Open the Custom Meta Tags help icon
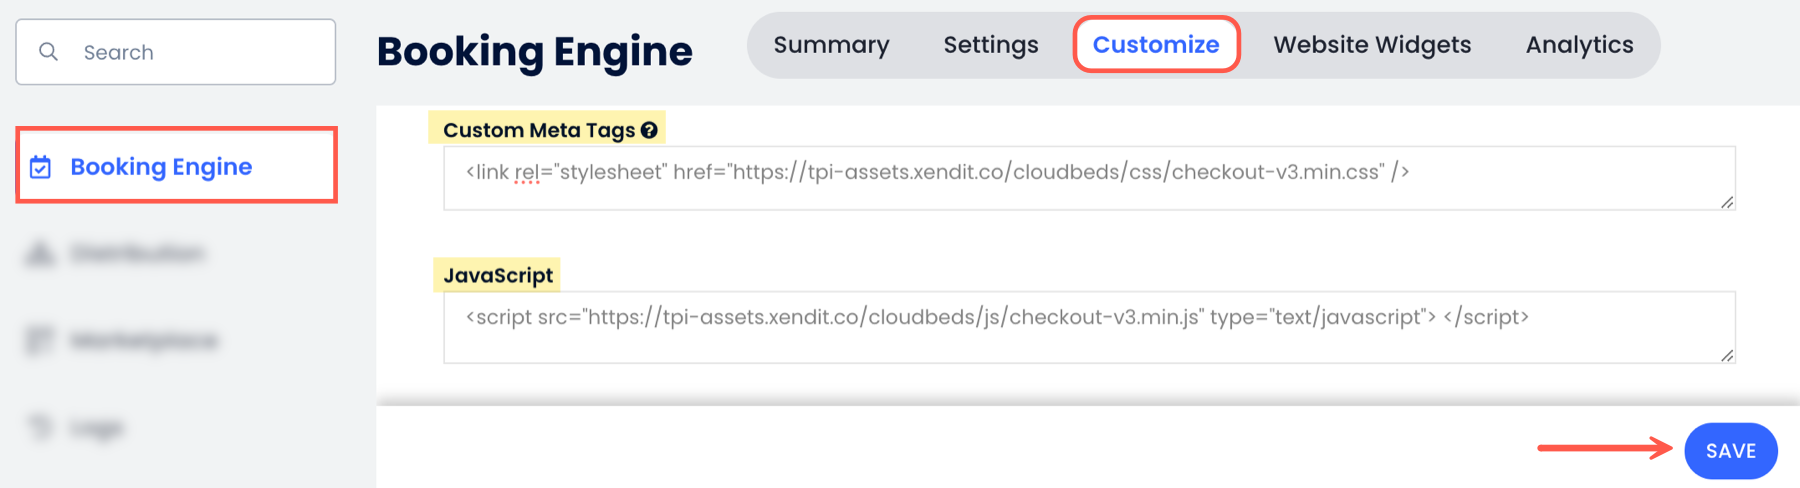Image resolution: width=1800 pixels, height=488 pixels. (649, 130)
